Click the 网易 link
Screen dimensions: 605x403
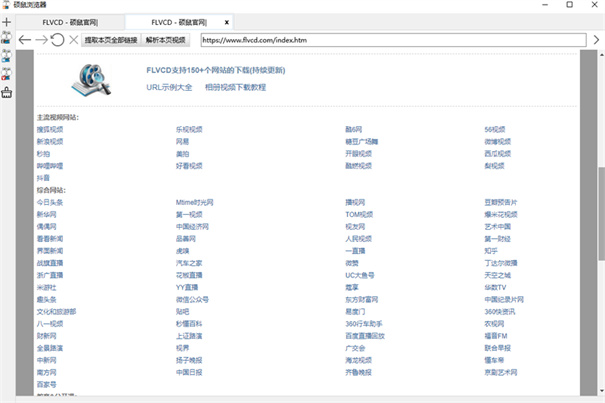183,142
